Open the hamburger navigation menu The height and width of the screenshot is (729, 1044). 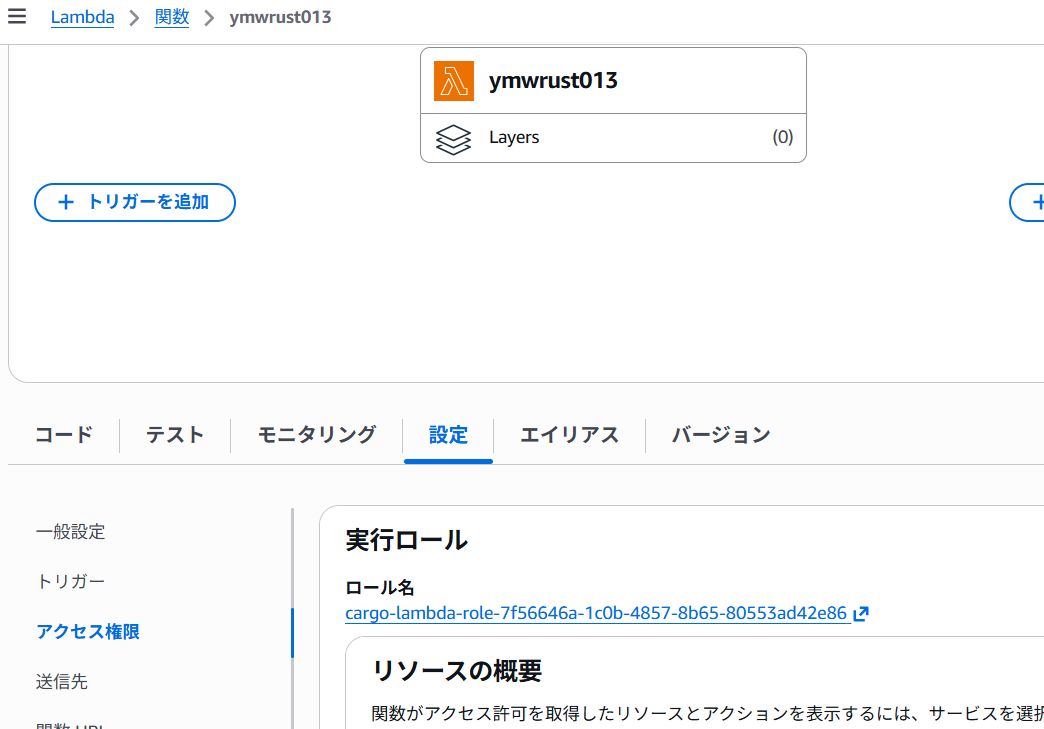point(17,17)
